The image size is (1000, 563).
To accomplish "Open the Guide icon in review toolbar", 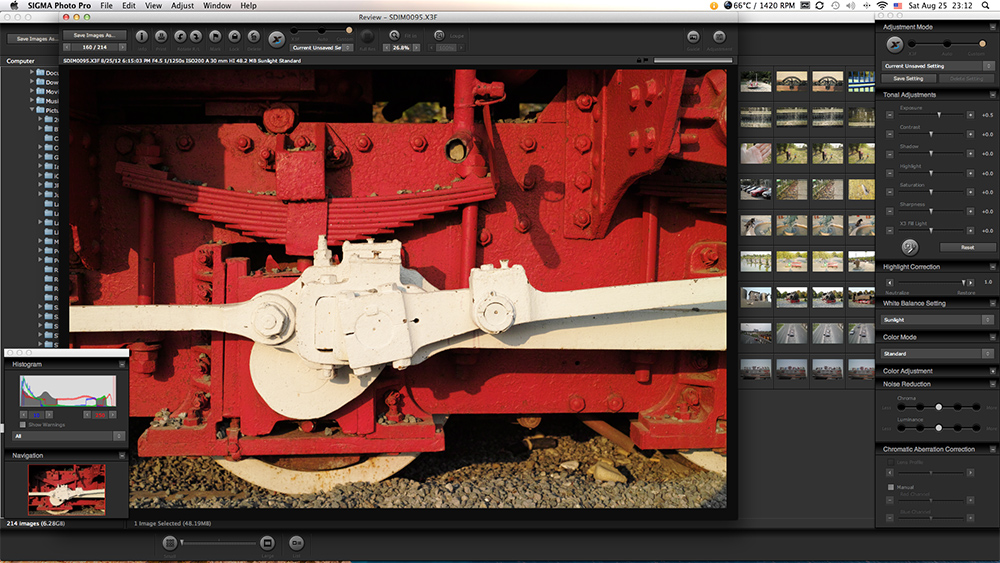I will tap(693, 37).
